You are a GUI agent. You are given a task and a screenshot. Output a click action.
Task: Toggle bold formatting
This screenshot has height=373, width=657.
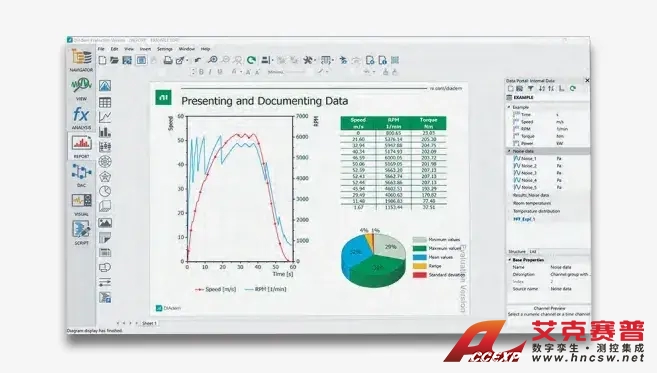201,72
